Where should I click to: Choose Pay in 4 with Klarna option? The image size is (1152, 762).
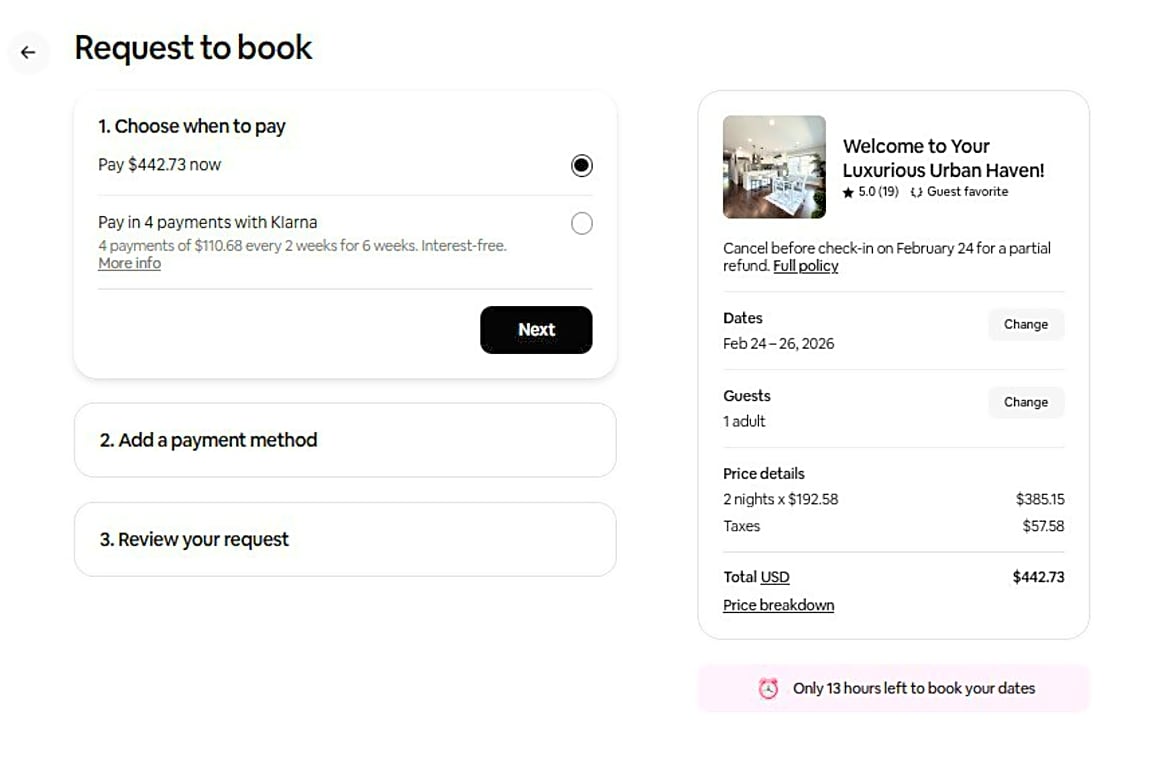pos(581,223)
